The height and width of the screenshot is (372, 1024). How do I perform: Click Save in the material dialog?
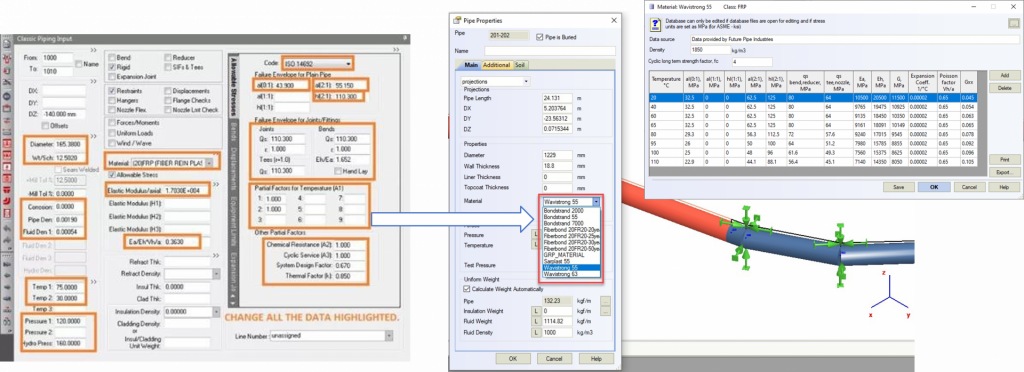(899, 187)
